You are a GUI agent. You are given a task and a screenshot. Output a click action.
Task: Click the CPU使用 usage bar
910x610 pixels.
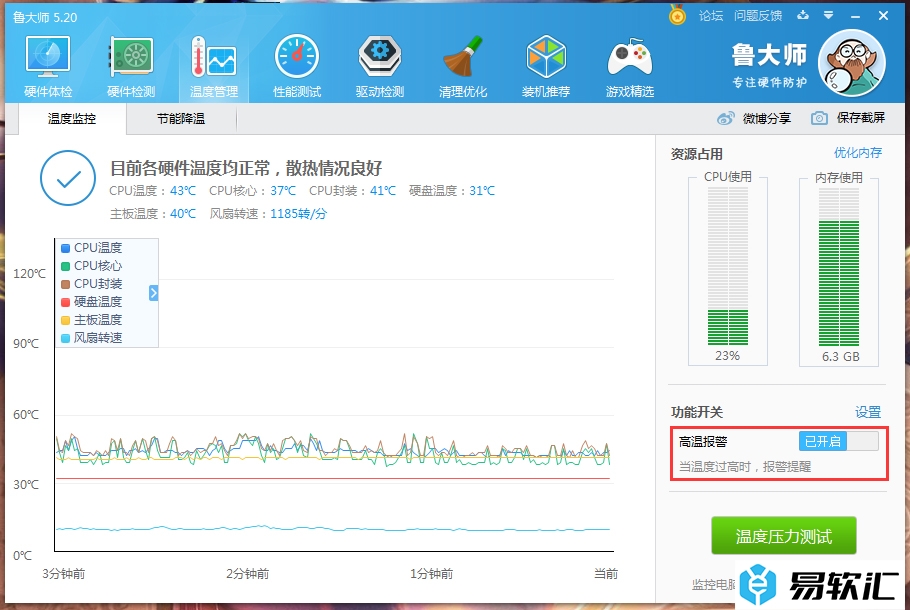pyautogui.click(x=728, y=266)
